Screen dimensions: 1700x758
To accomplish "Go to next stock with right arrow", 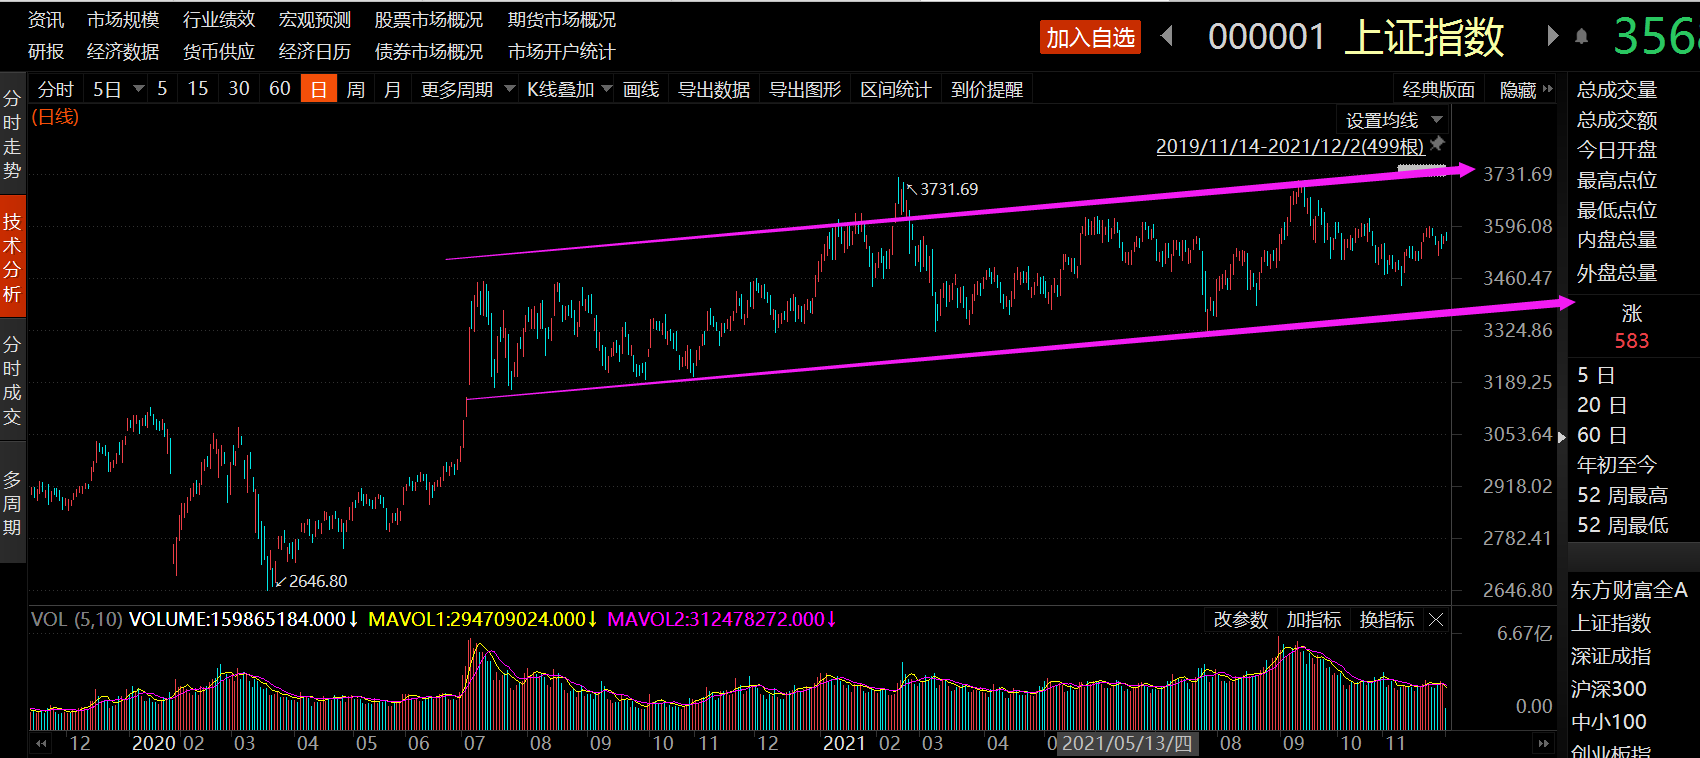I will 1552,37.
